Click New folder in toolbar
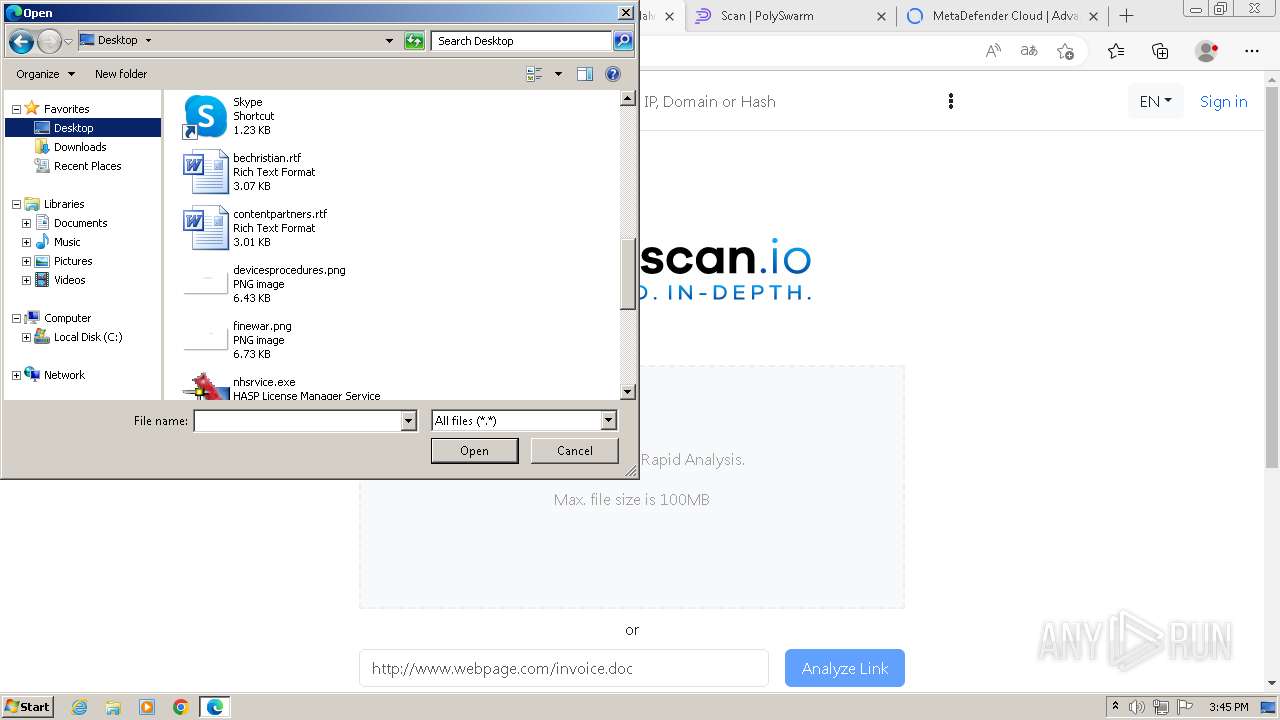This screenshot has height=720, width=1280. [x=121, y=74]
